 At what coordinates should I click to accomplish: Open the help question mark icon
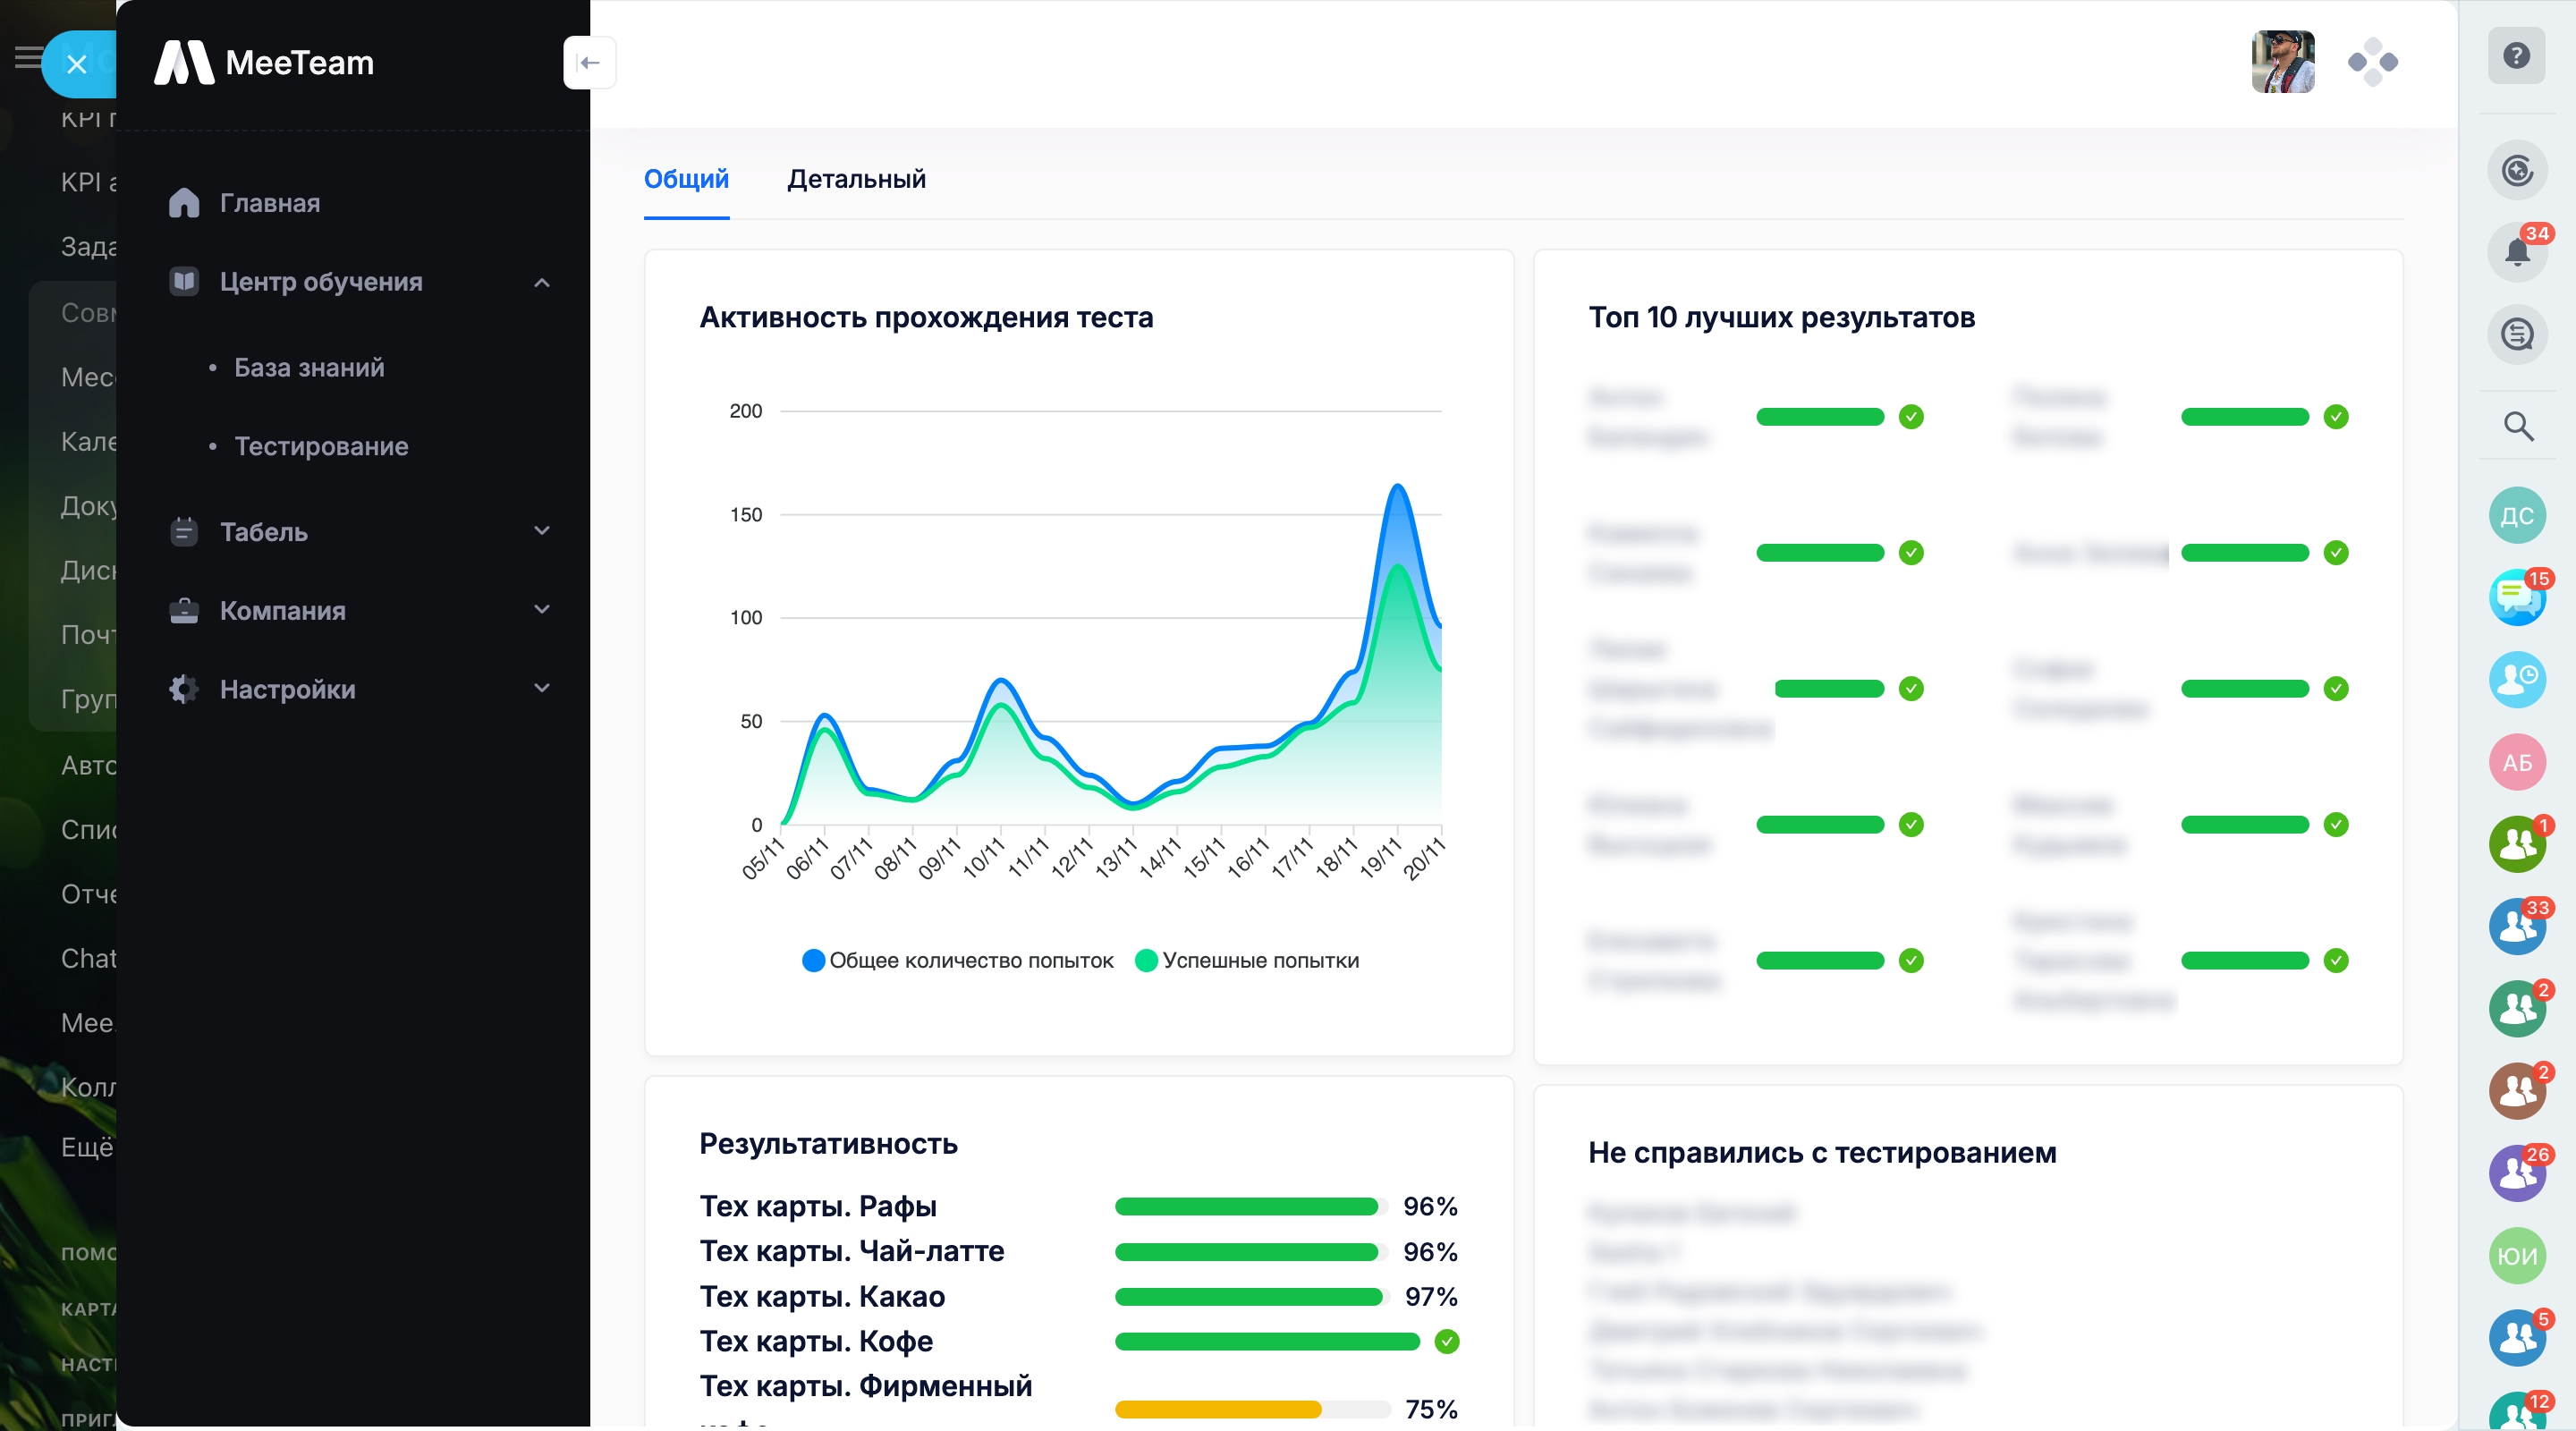[x=2516, y=56]
